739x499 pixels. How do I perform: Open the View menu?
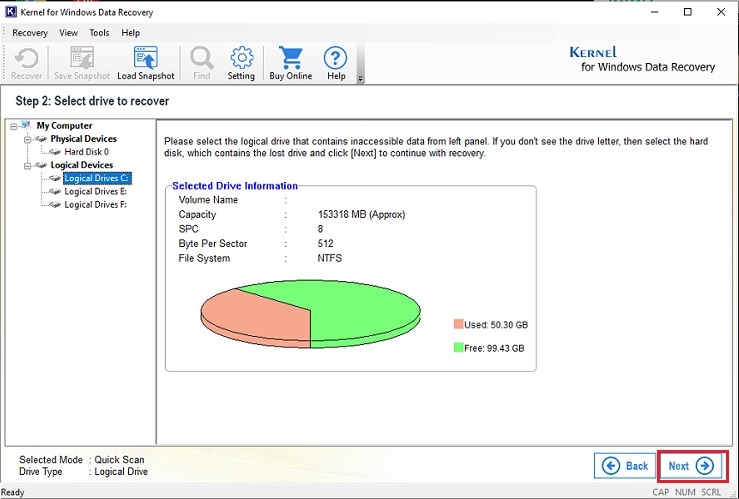click(68, 33)
